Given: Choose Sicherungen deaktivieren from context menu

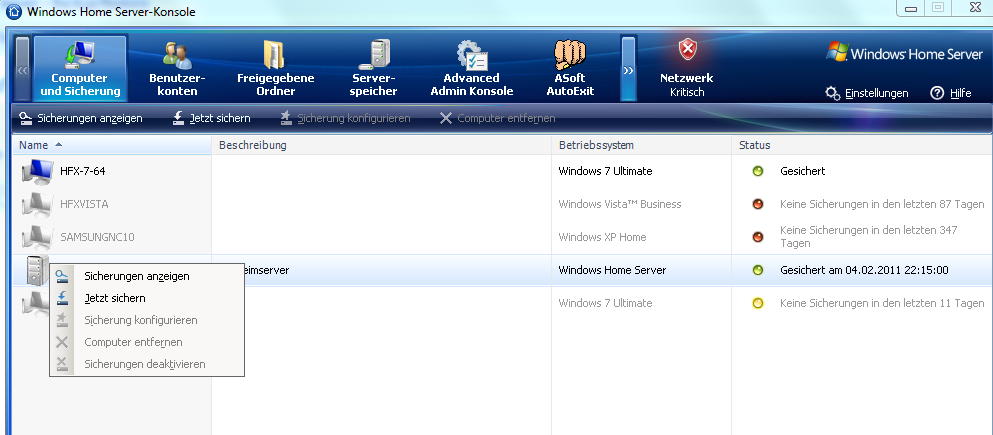Looking at the screenshot, I should pos(147,364).
